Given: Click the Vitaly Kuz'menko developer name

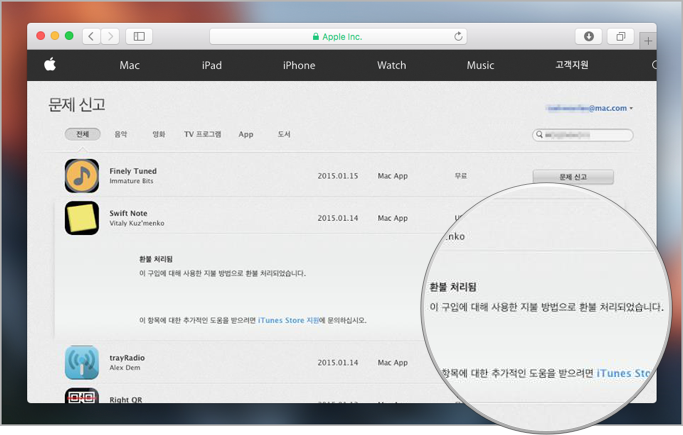Looking at the screenshot, I should pyautogui.click(x=137, y=223).
